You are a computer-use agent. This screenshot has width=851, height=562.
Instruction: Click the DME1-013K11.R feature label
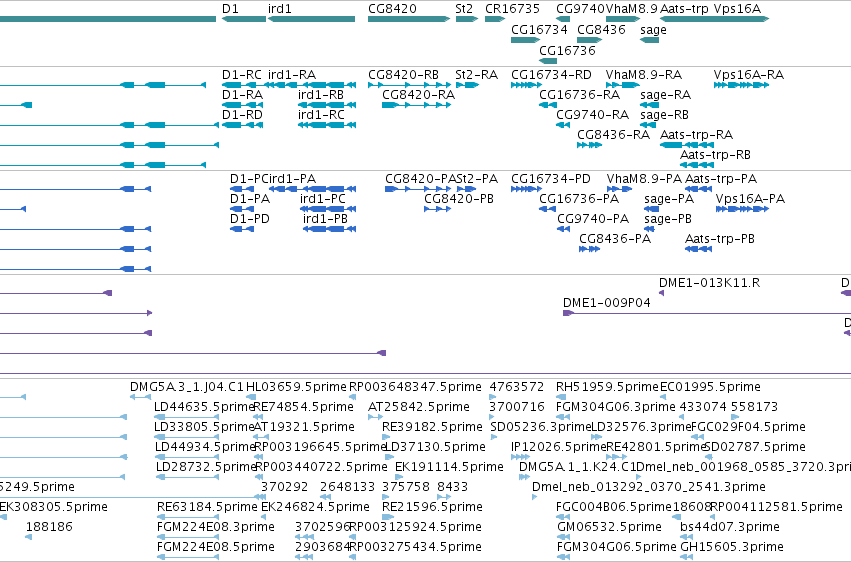pyautogui.click(x=709, y=283)
